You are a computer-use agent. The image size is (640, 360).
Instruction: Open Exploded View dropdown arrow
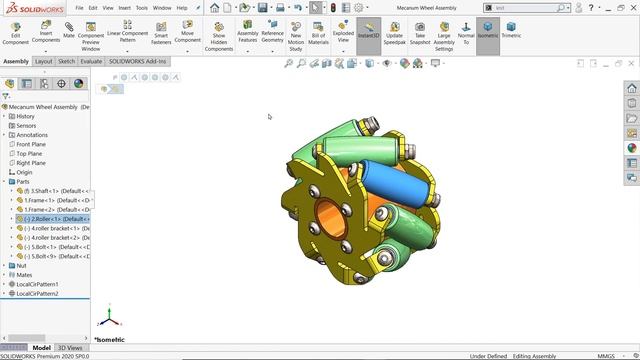click(x=343, y=51)
